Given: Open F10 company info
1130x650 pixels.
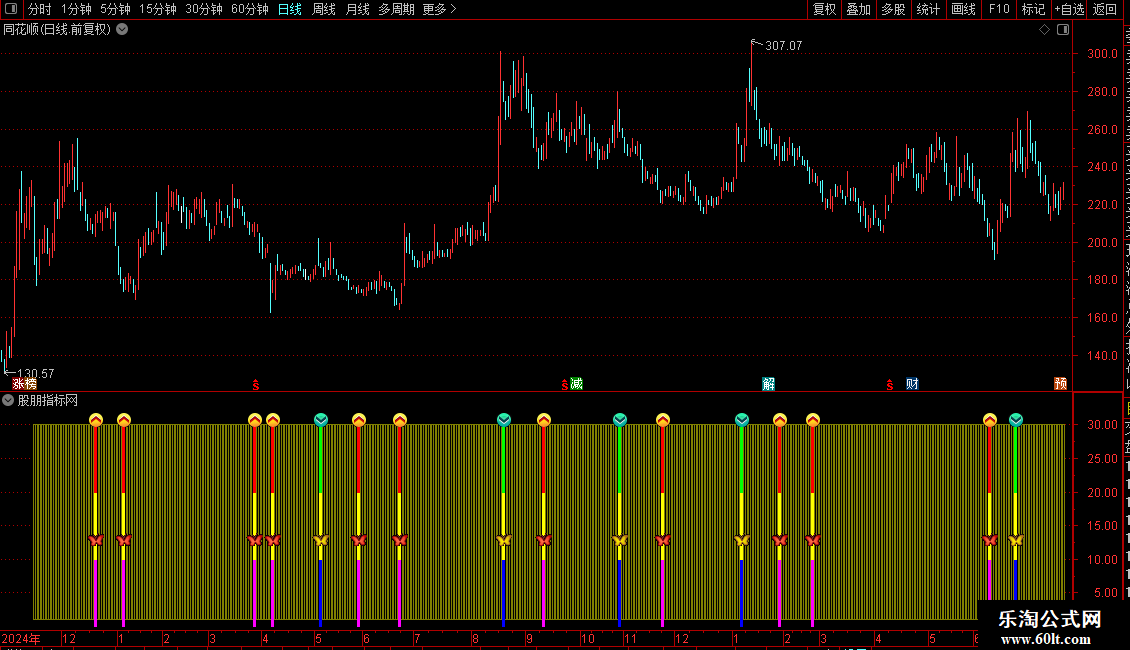Looking at the screenshot, I should [x=999, y=9].
